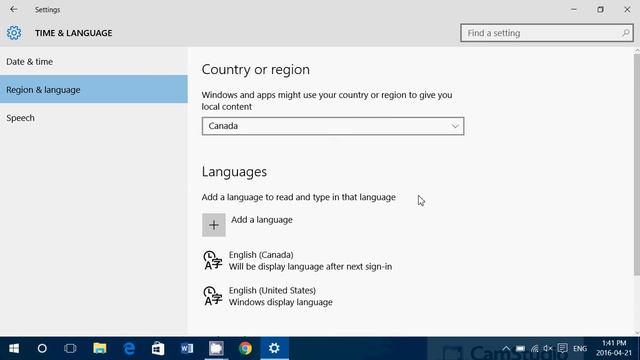Open the Windows Store taskbar icon
Viewport: 640px width, 360px height.
click(158, 348)
